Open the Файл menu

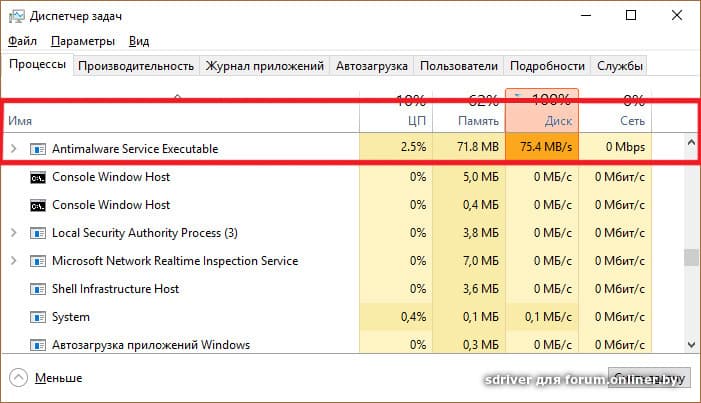[22, 41]
